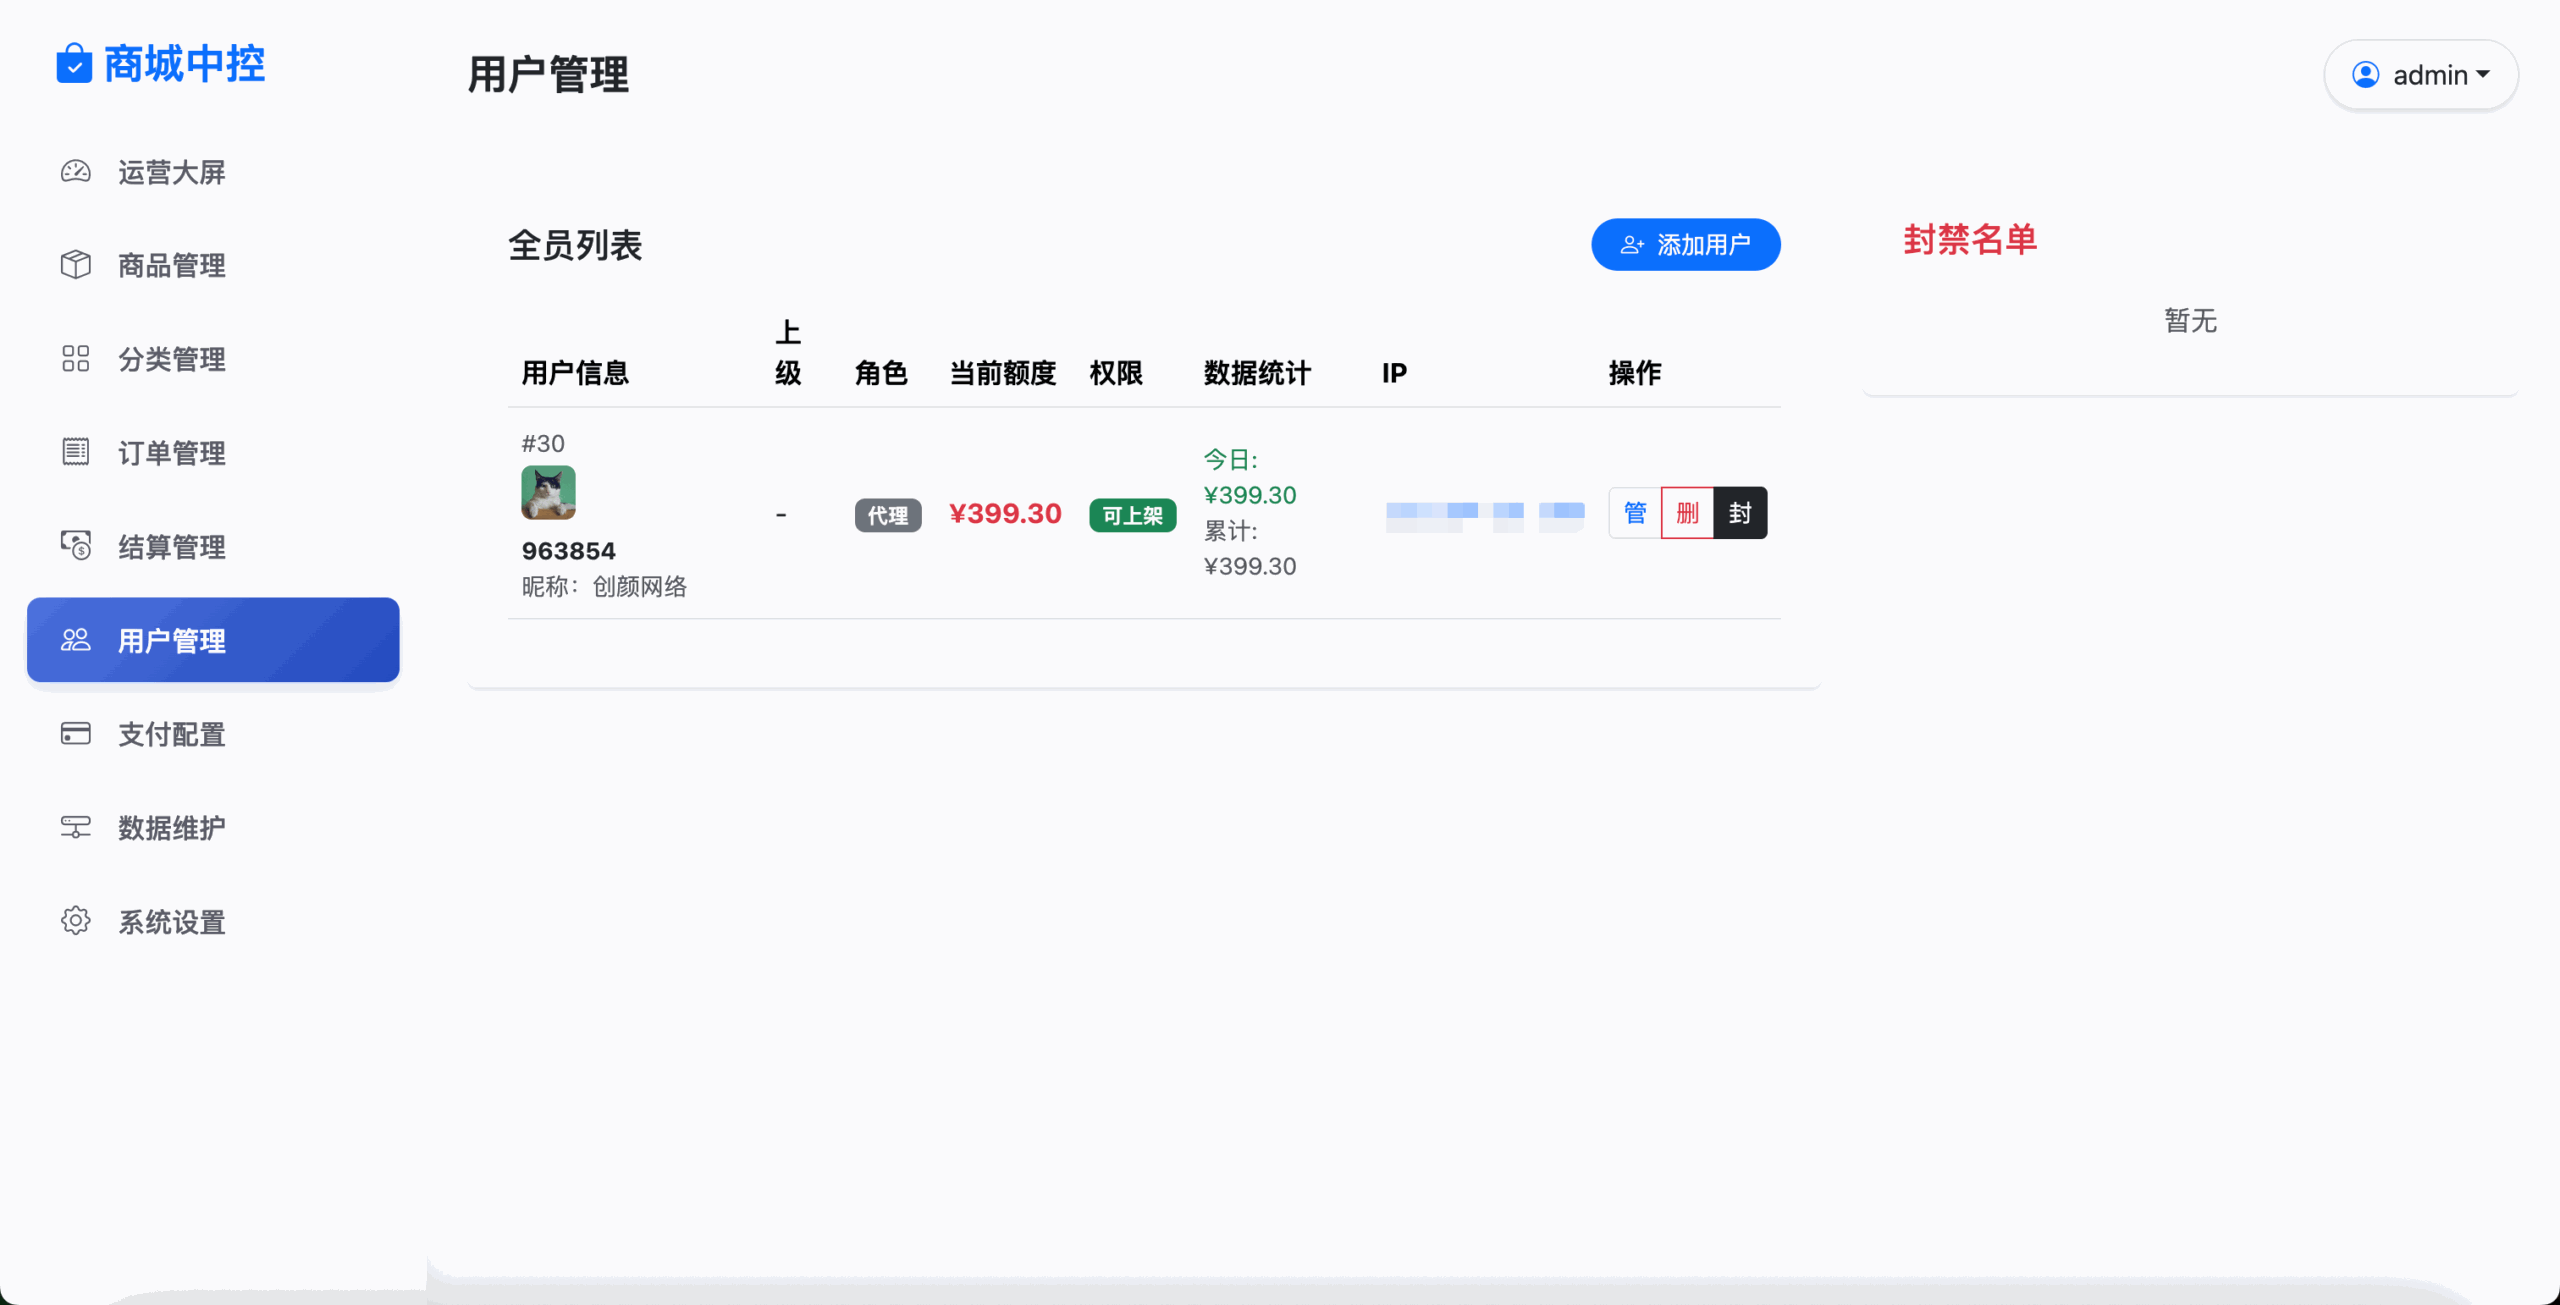Click the 系统设置 gear icon
Image resolution: width=2560 pixels, height=1305 pixels.
click(75, 921)
